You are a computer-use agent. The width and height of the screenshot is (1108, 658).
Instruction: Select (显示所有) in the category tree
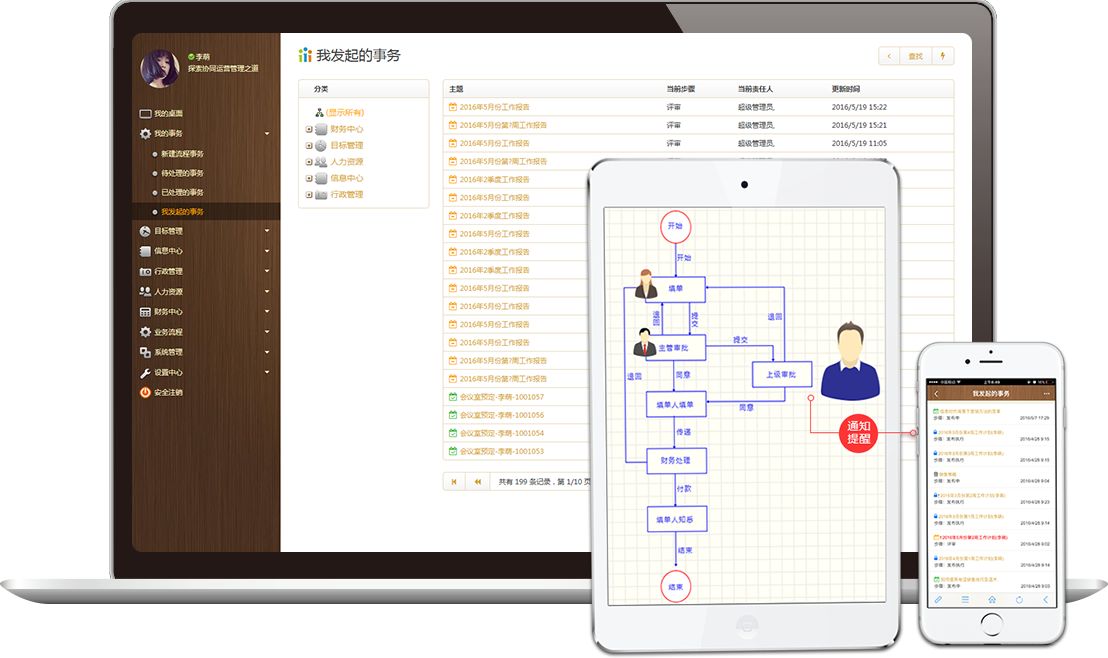(x=345, y=113)
